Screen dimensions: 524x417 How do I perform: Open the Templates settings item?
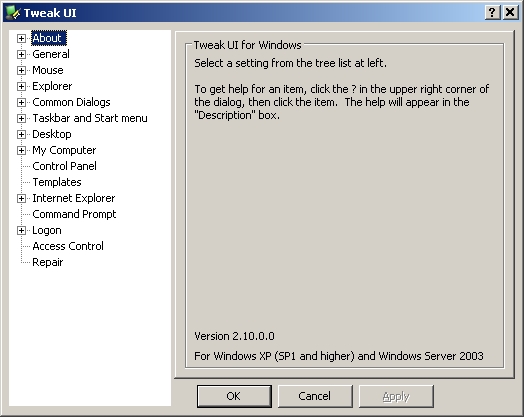click(57, 182)
